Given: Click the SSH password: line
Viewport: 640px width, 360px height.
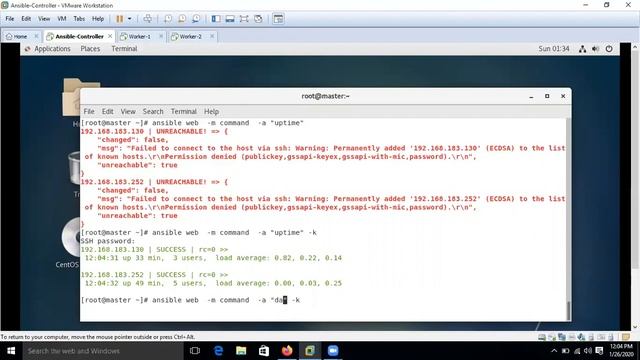Looking at the screenshot, I should point(108,241).
